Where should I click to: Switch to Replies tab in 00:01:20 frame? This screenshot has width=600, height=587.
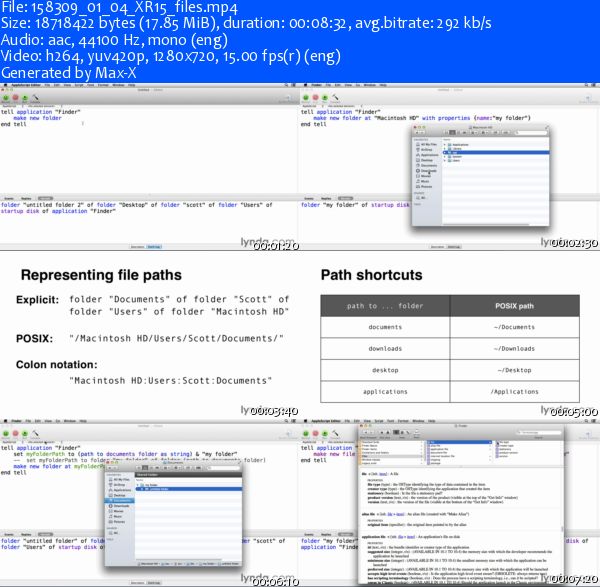[26, 198]
